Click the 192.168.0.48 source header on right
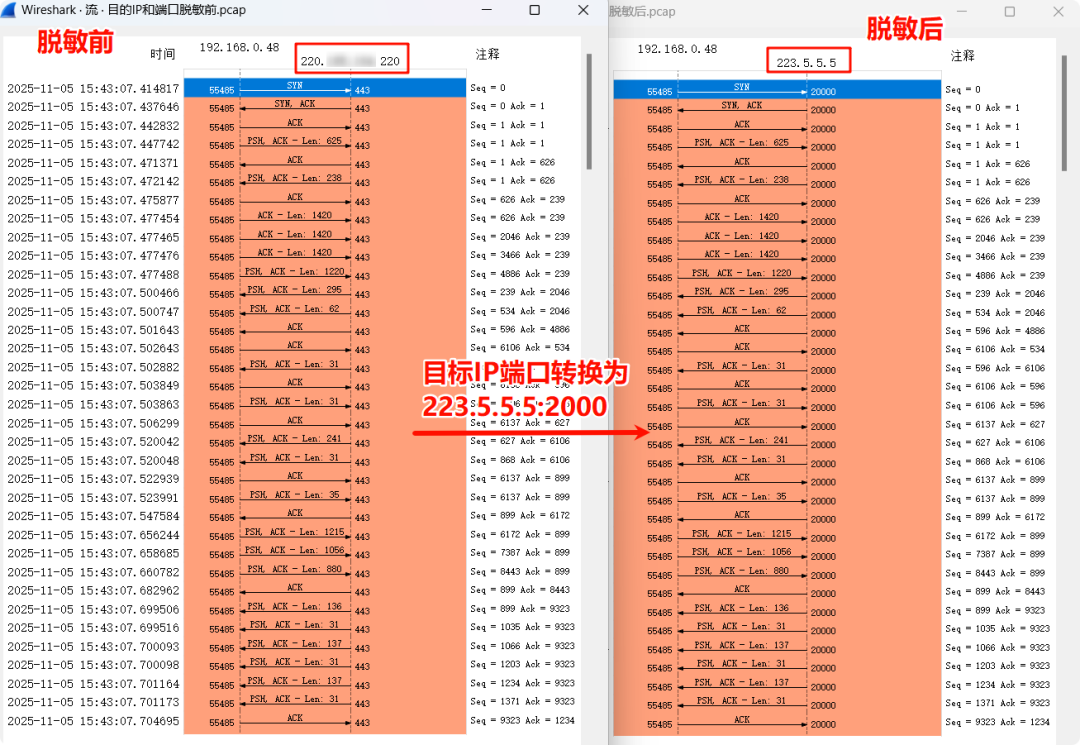This screenshot has height=745, width=1080. [677, 50]
